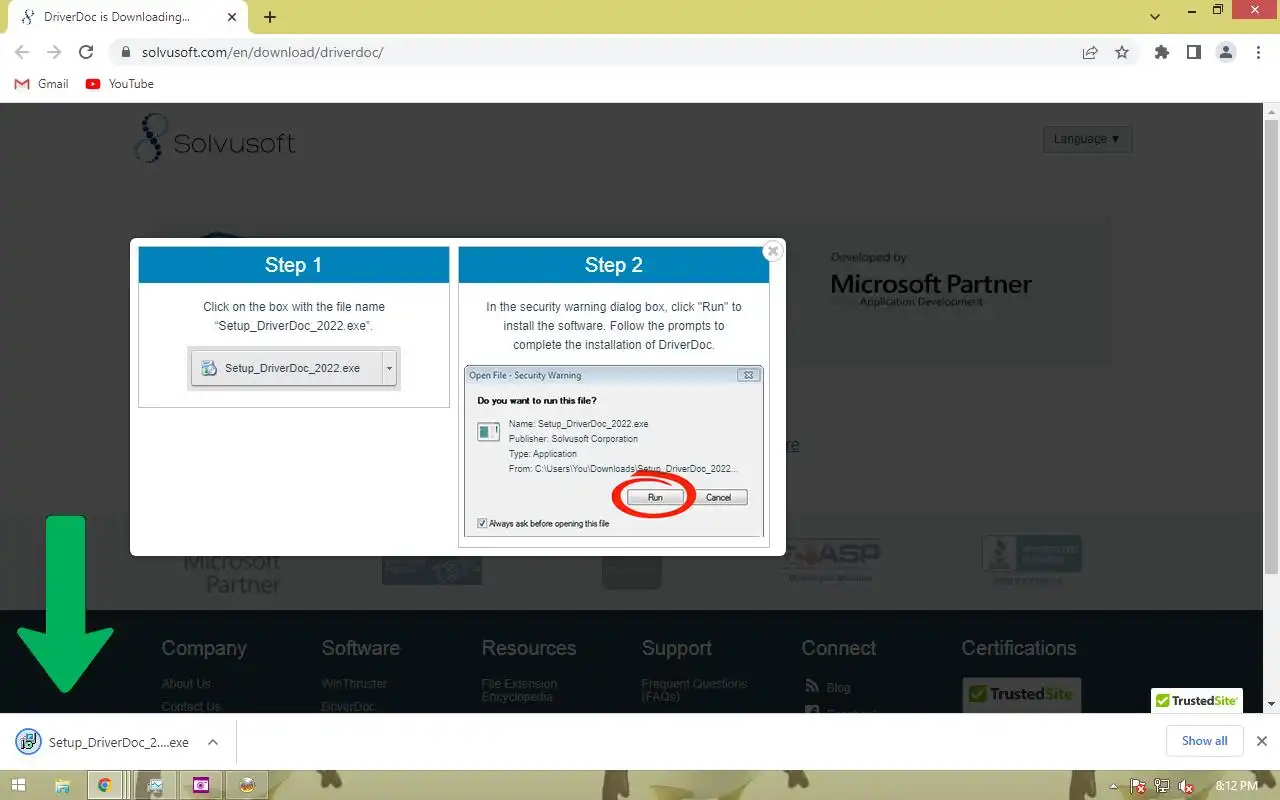Open the YouTube bookmark
The image size is (1280, 800).
click(x=120, y=84)
